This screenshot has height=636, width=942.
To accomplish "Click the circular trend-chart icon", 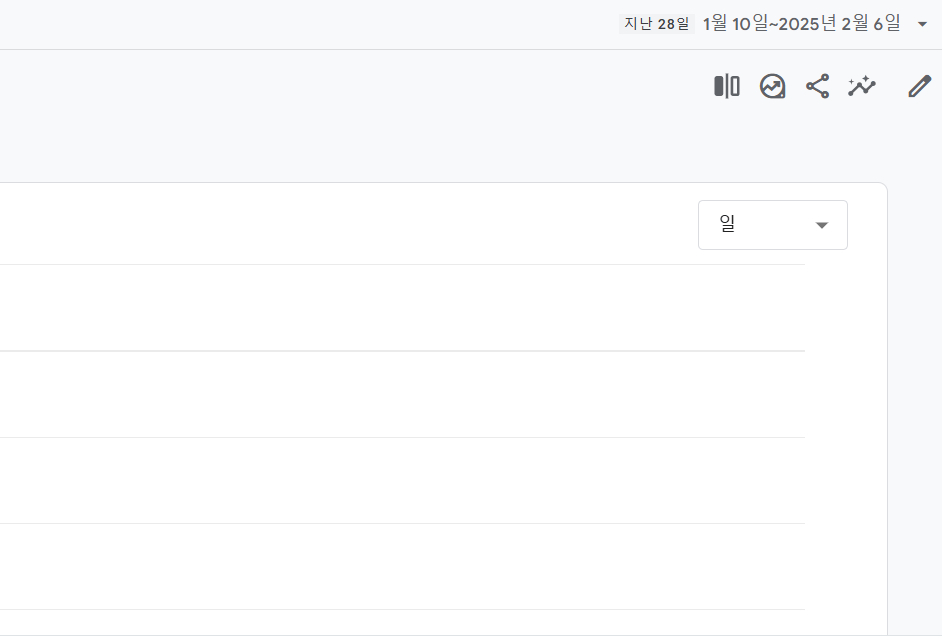I will [772, 86].
